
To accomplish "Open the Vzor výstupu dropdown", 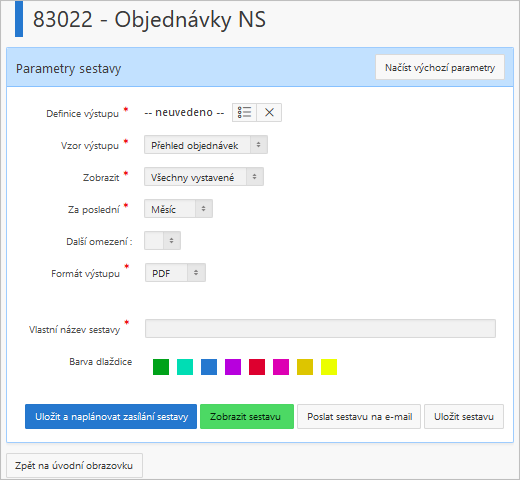I will 206,145.
